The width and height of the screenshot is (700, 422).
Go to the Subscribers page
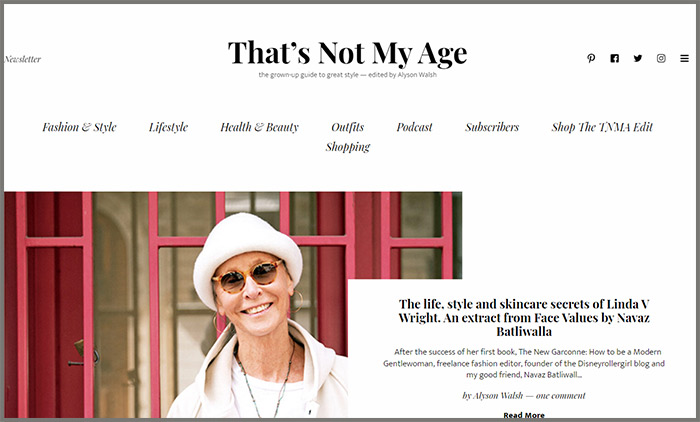[492, 127]
